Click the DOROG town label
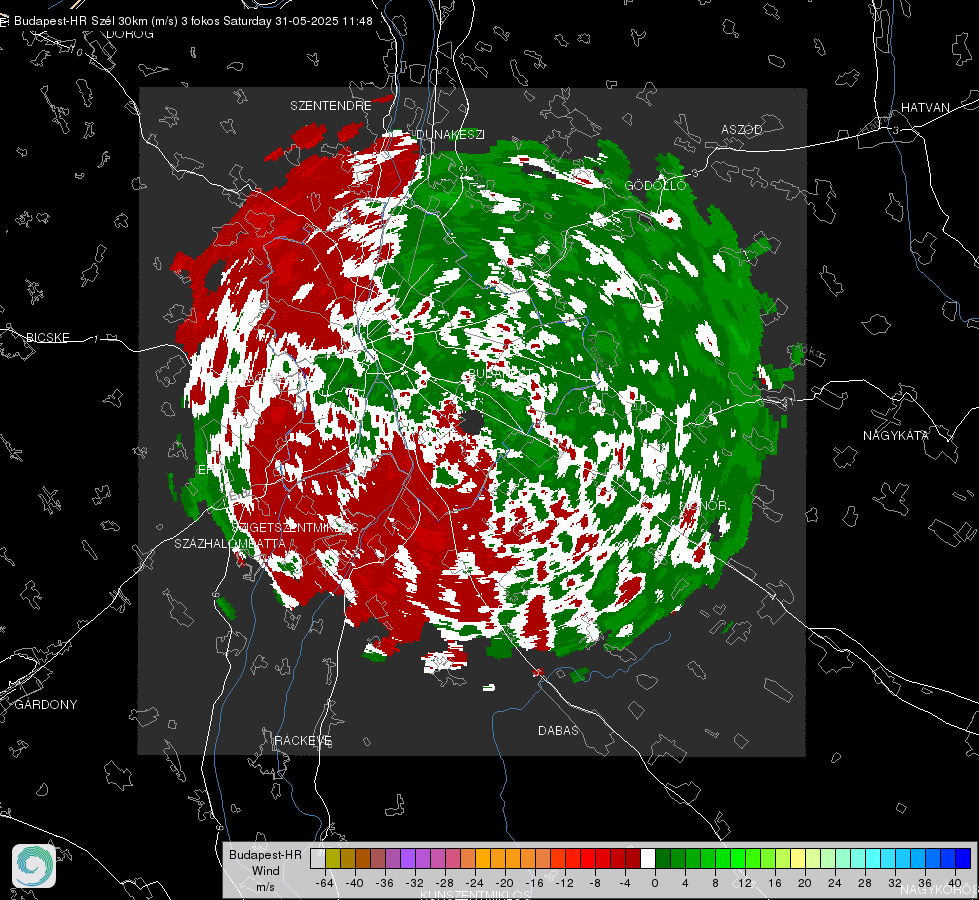 130,34
